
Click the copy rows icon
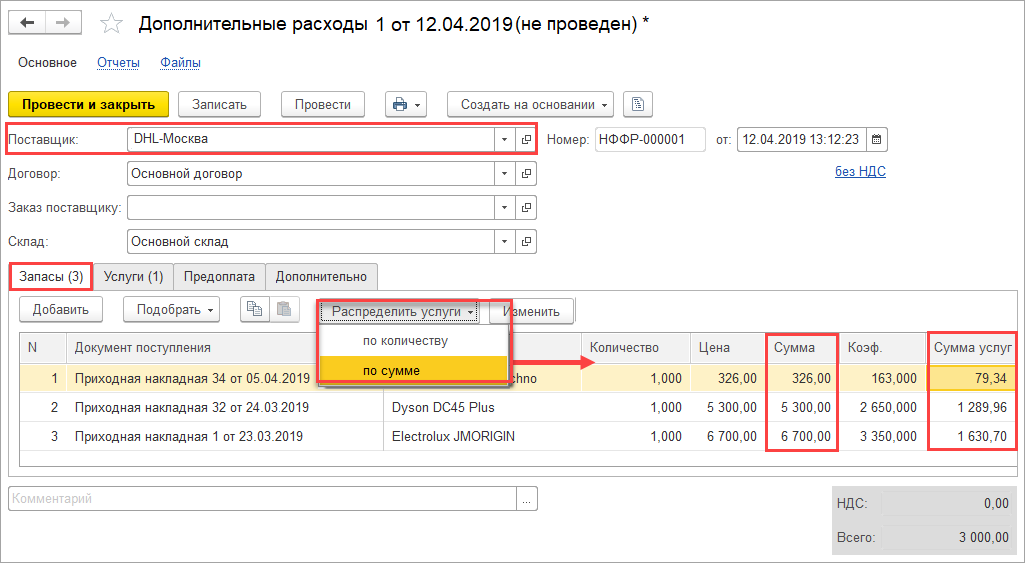256,310
